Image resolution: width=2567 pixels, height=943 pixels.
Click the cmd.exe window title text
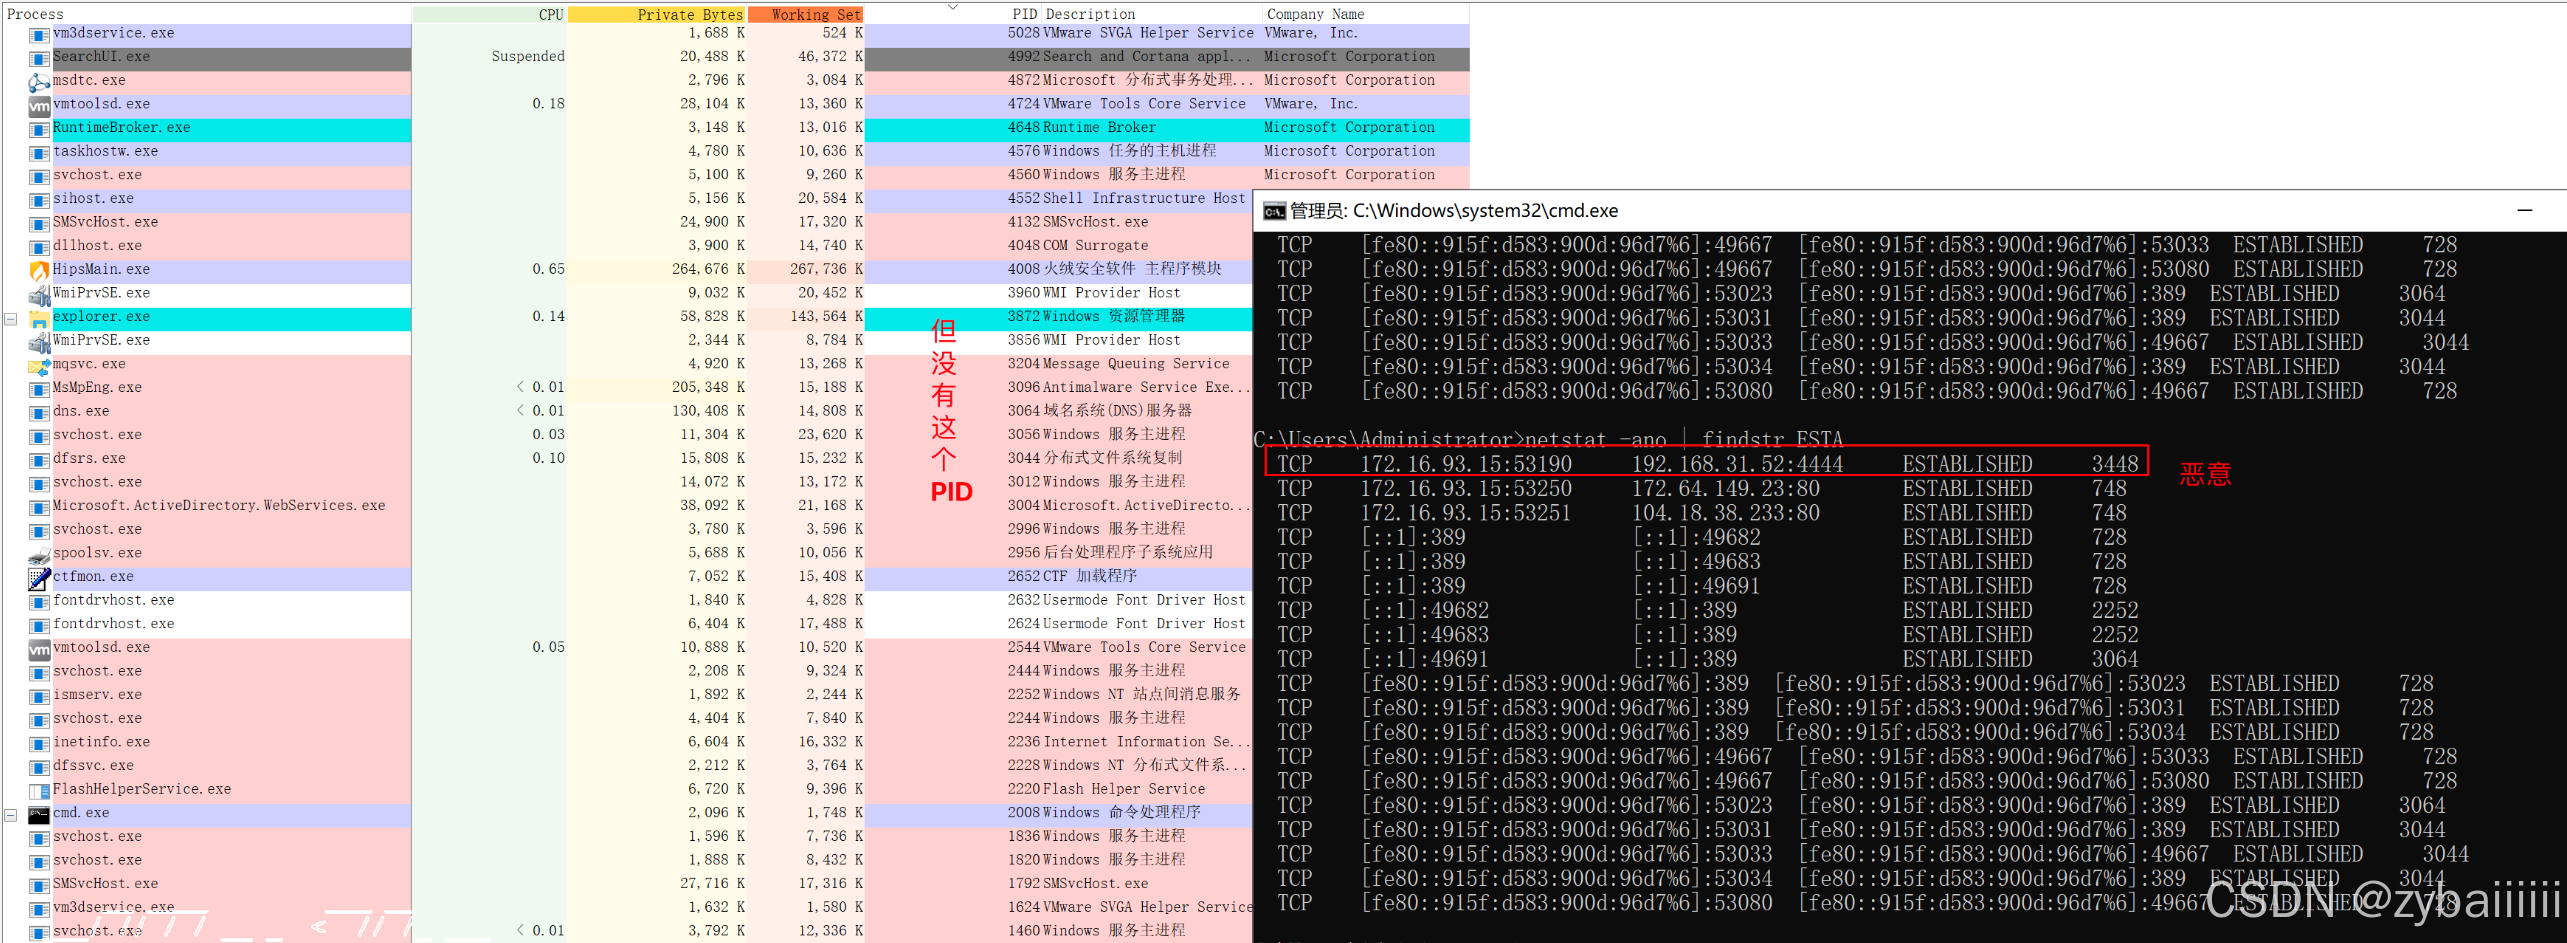coord(1454,211)
